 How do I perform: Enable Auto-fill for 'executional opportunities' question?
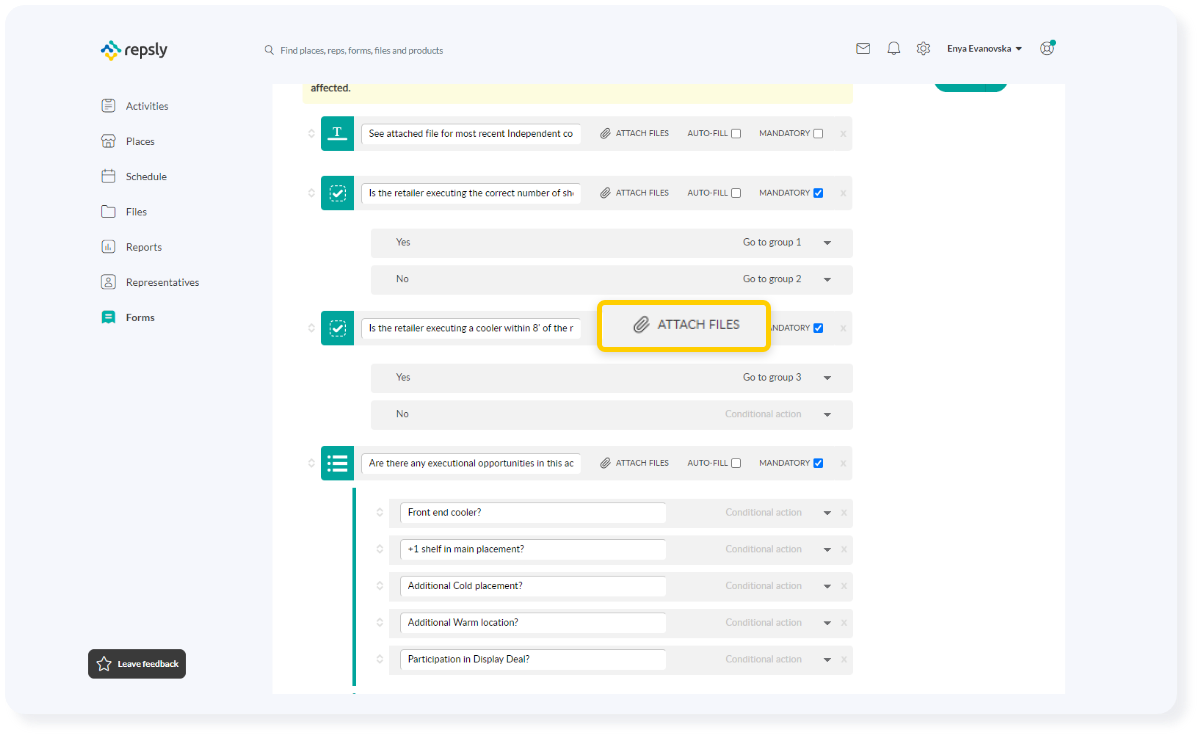pyautogui.click(x=736, y=463)
